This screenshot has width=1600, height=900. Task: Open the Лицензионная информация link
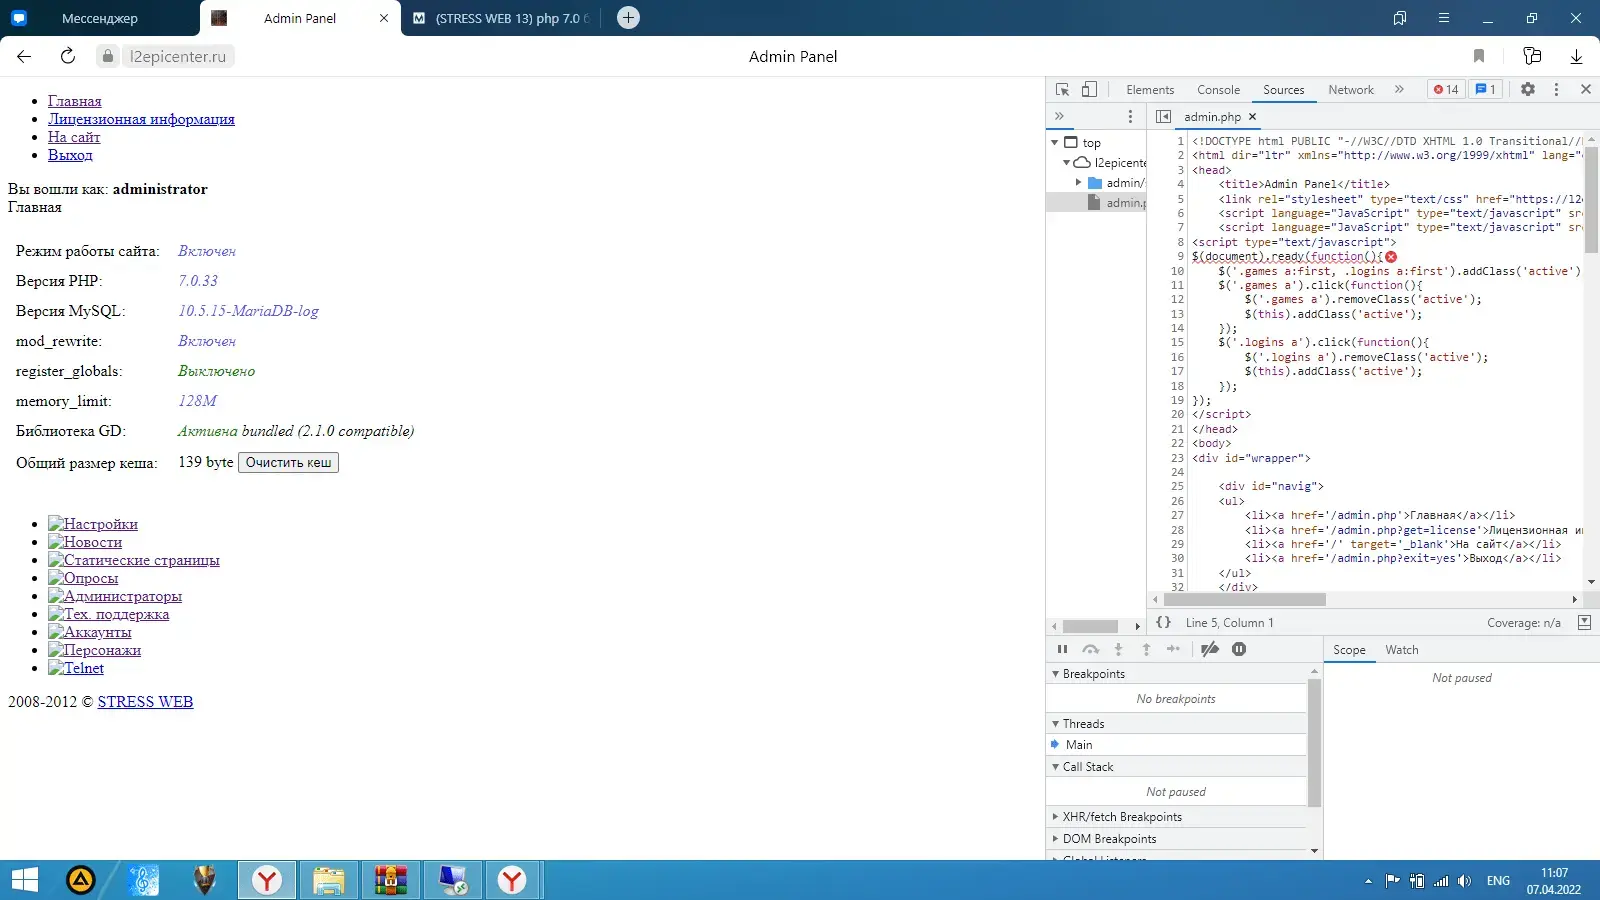pos(141,119)
